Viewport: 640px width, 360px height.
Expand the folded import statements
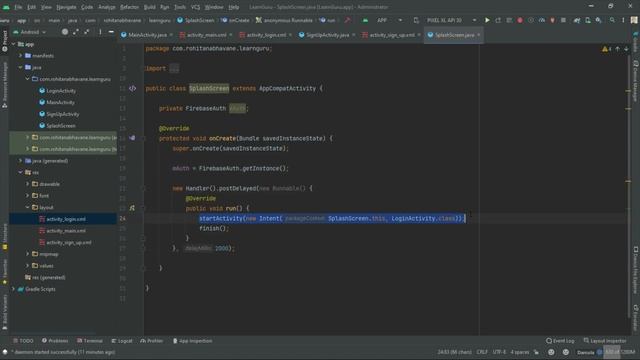(x=174, y=69)
